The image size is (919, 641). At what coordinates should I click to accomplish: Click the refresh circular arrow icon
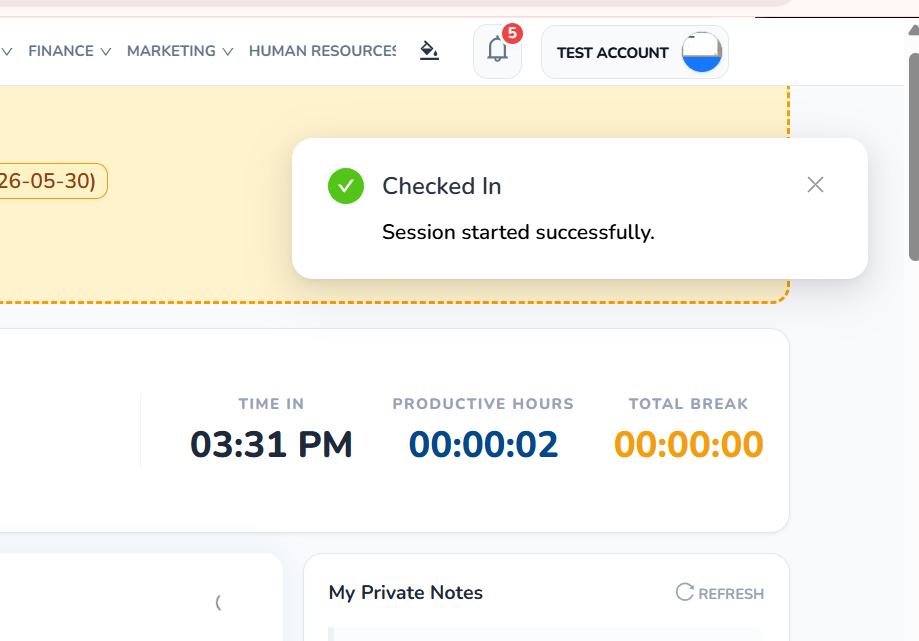pyautogui.click(x=685, y=592)
